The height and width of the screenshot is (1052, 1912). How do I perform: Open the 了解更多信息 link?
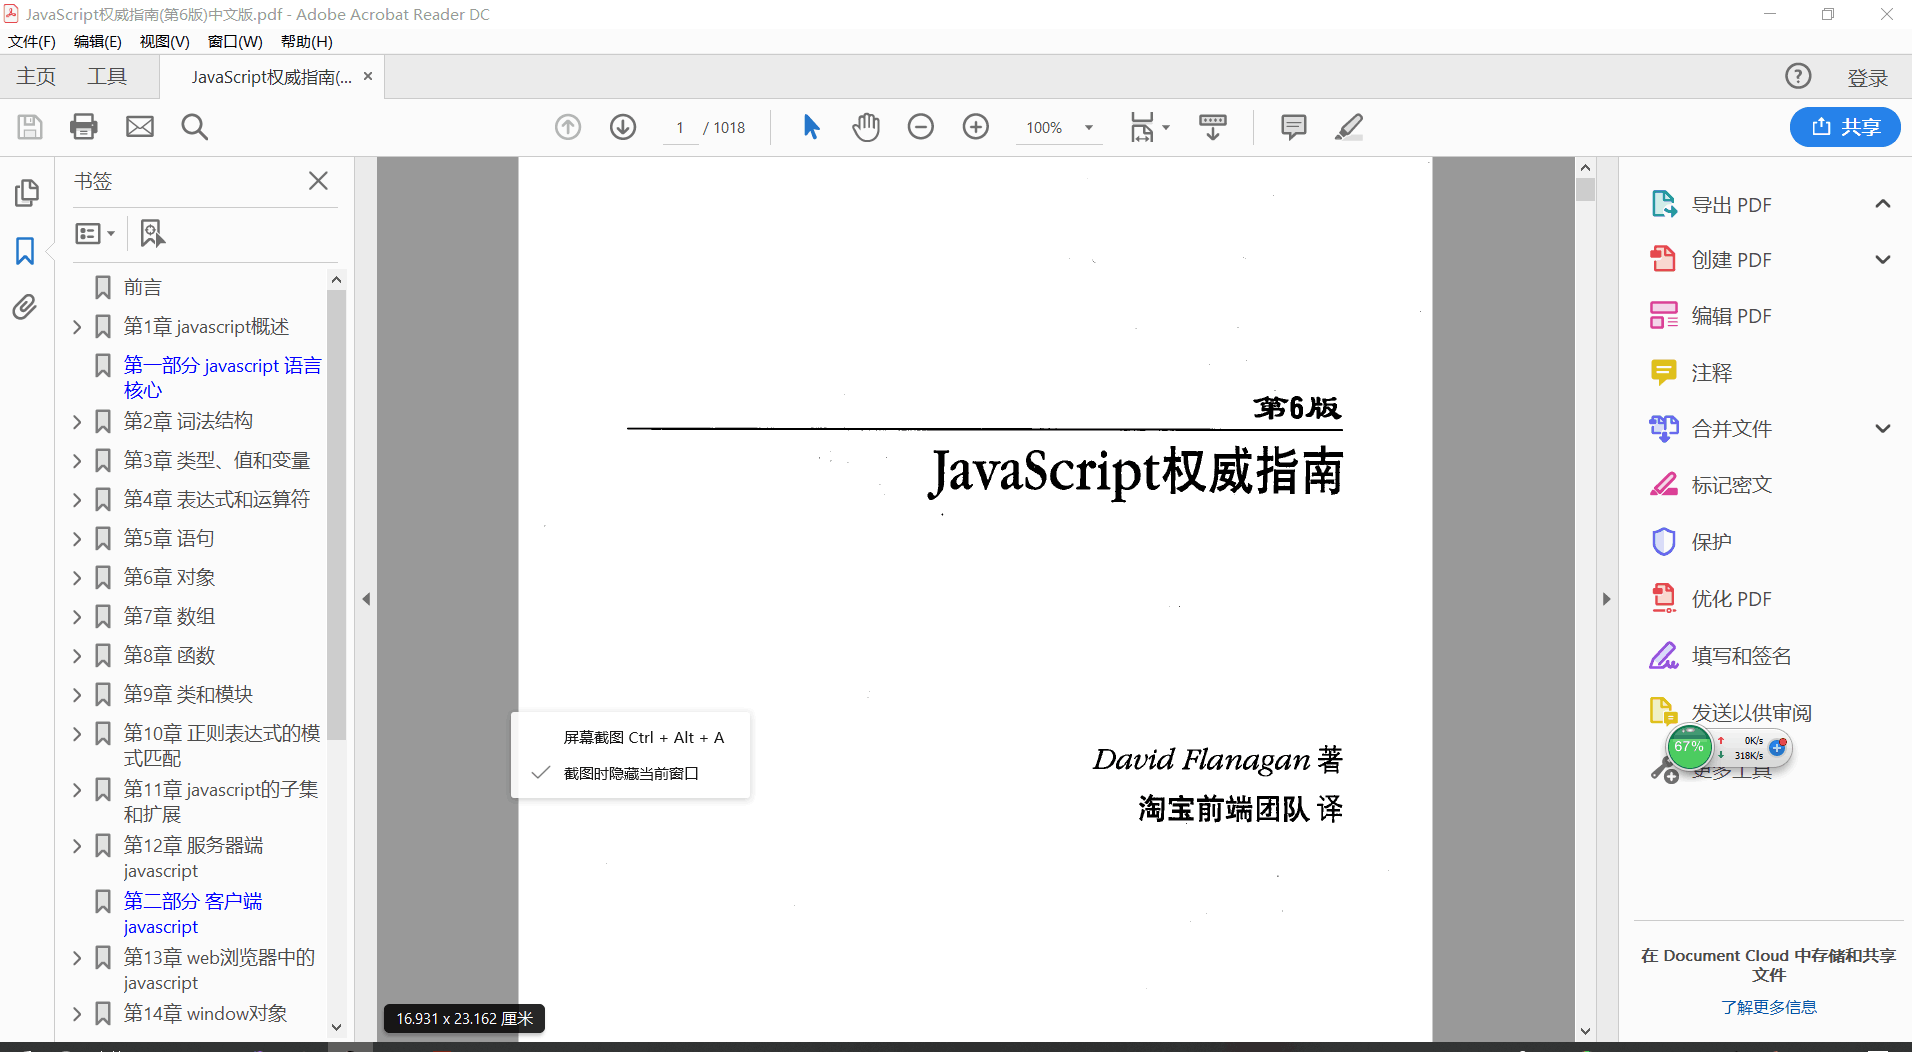coord(1769,1007)
